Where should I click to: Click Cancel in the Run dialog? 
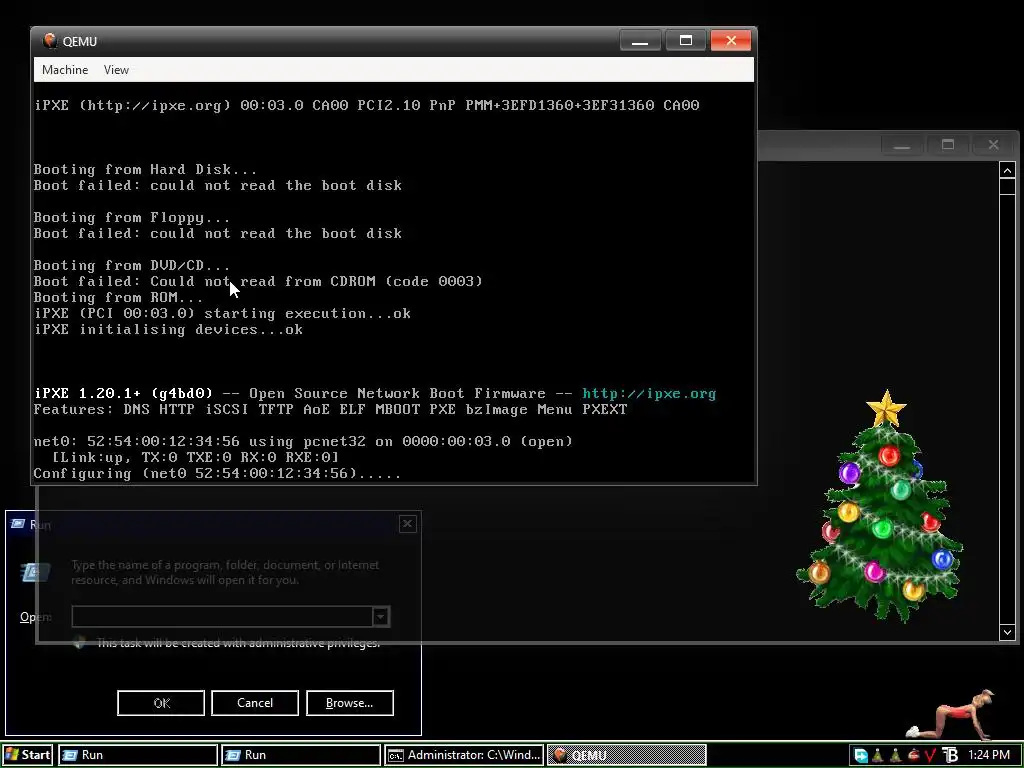(255, 703)
